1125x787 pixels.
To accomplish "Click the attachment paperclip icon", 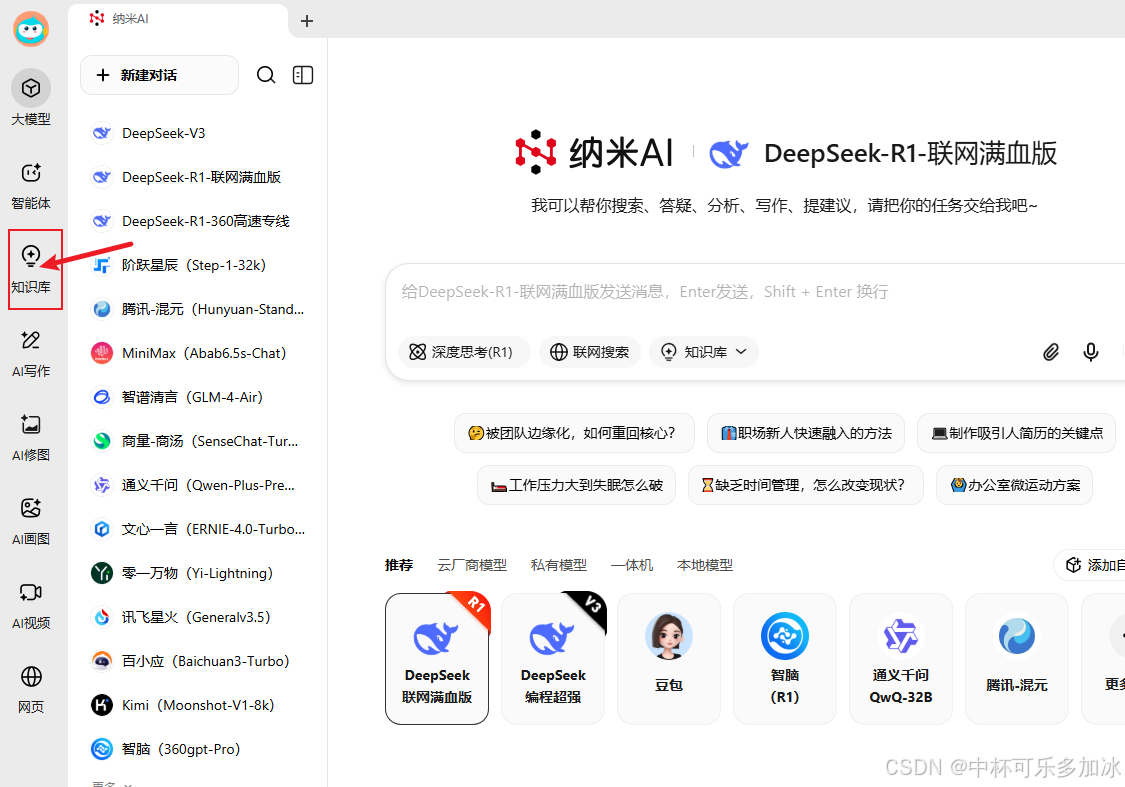I will pyautogui.click(x=1050, y=352).
